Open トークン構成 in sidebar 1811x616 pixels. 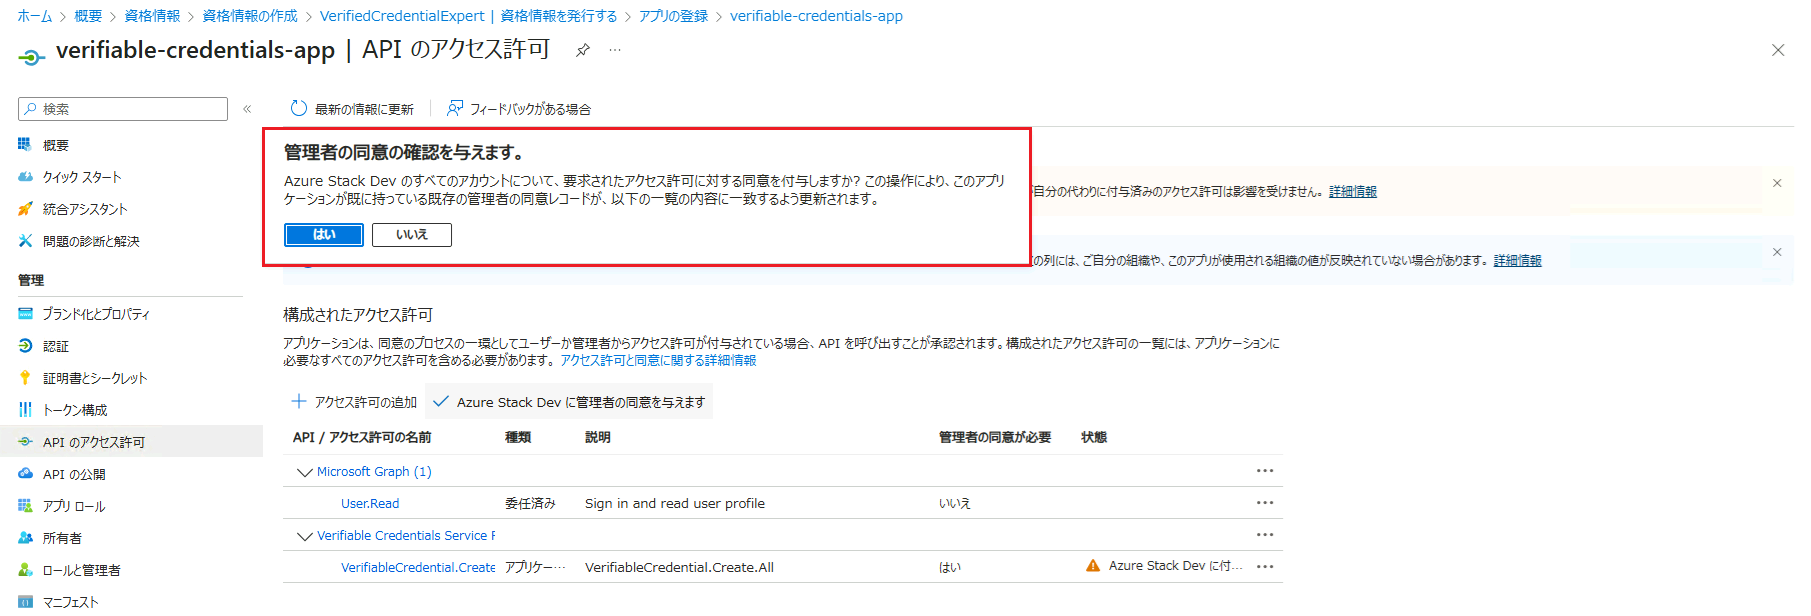74,410
